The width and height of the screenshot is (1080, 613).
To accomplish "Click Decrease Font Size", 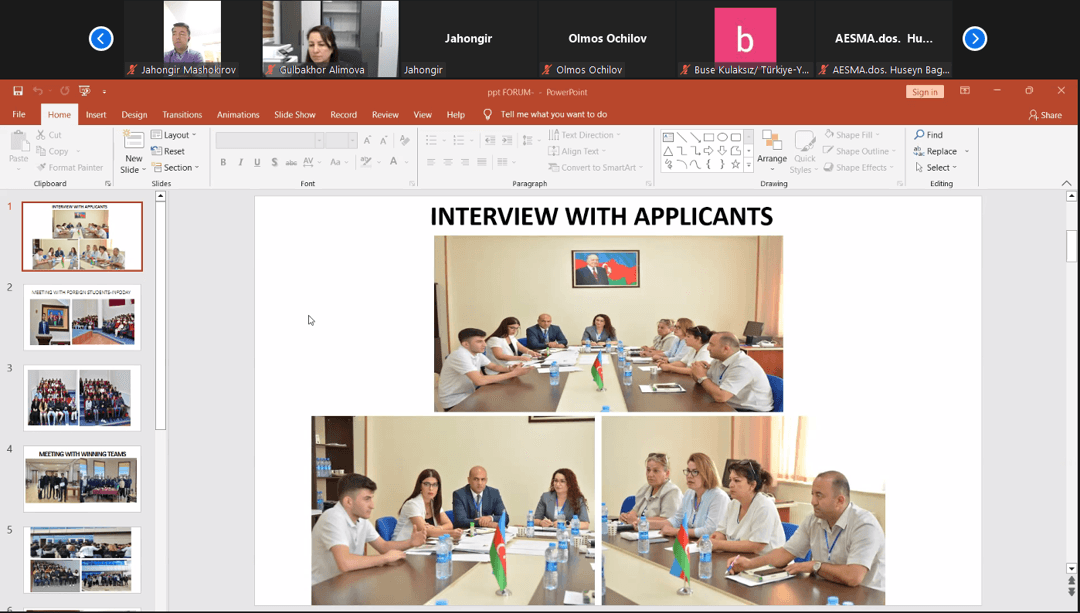I will [384, 141].
